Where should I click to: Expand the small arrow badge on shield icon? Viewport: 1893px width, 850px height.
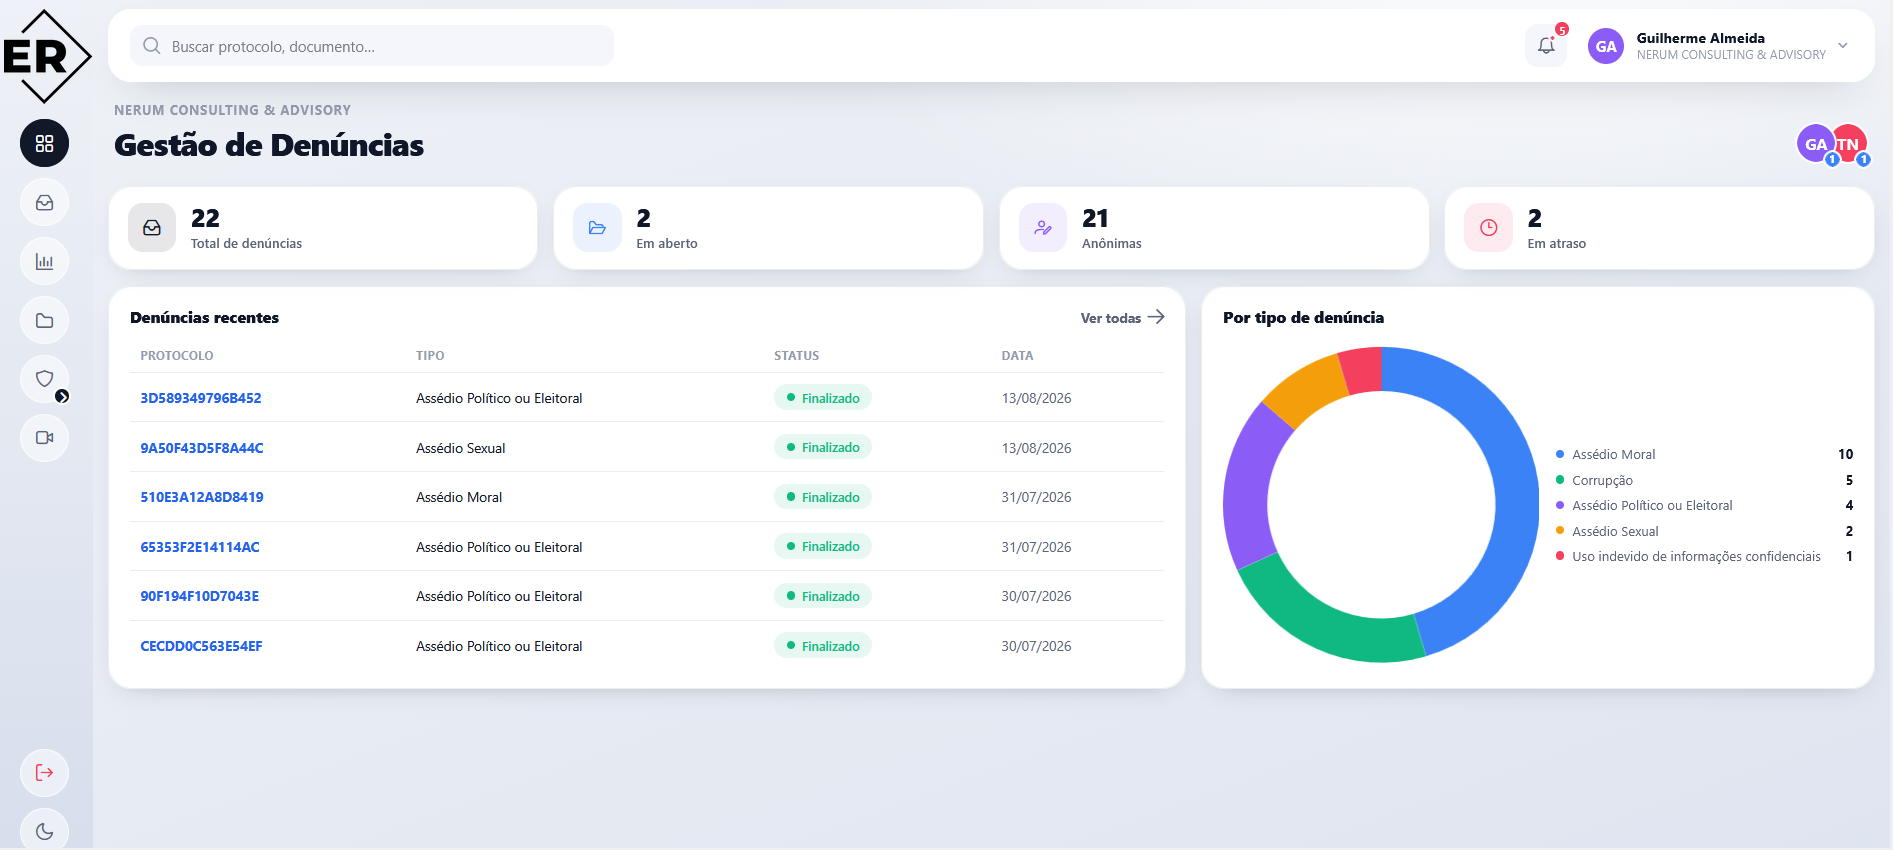point(62,396)
